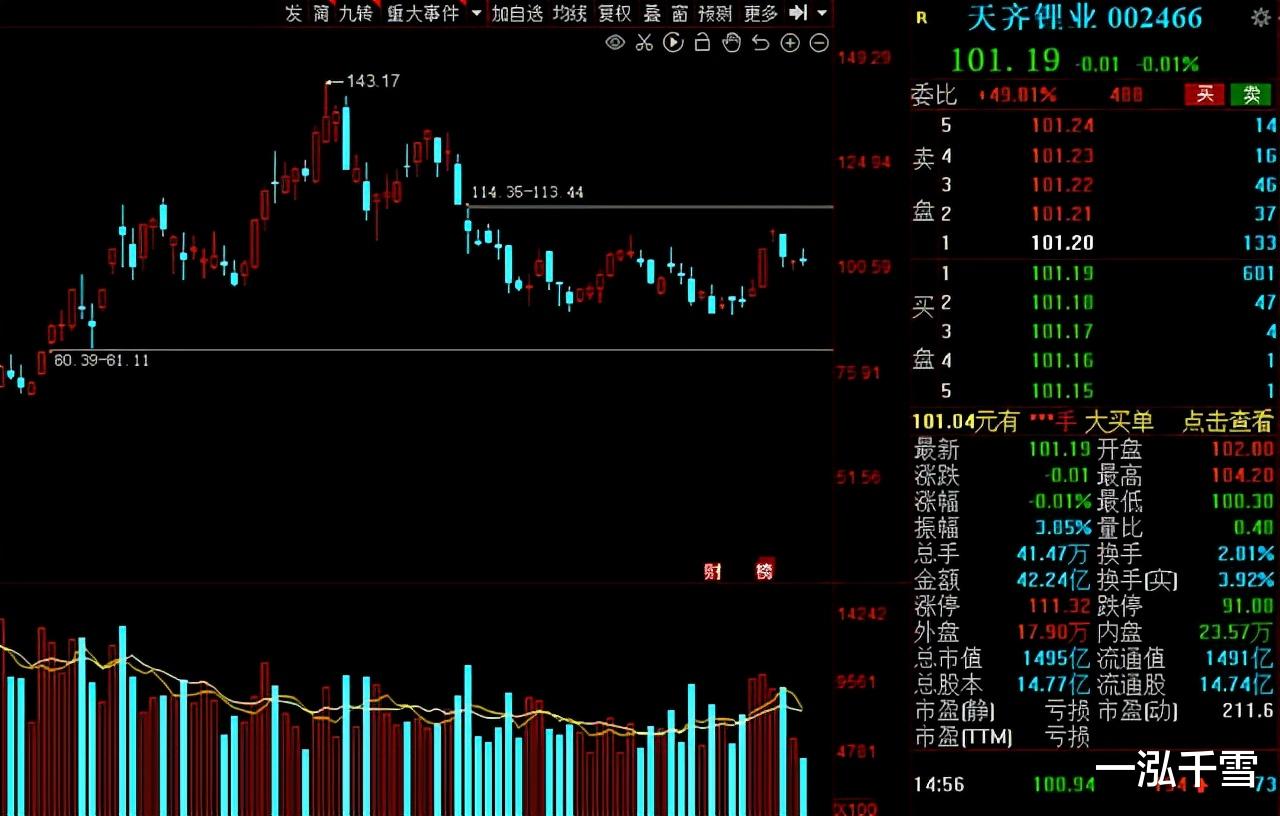The image size is (1280, 816).
Task: Open dropdown arrow next to export icon
Action: point(822,13)
